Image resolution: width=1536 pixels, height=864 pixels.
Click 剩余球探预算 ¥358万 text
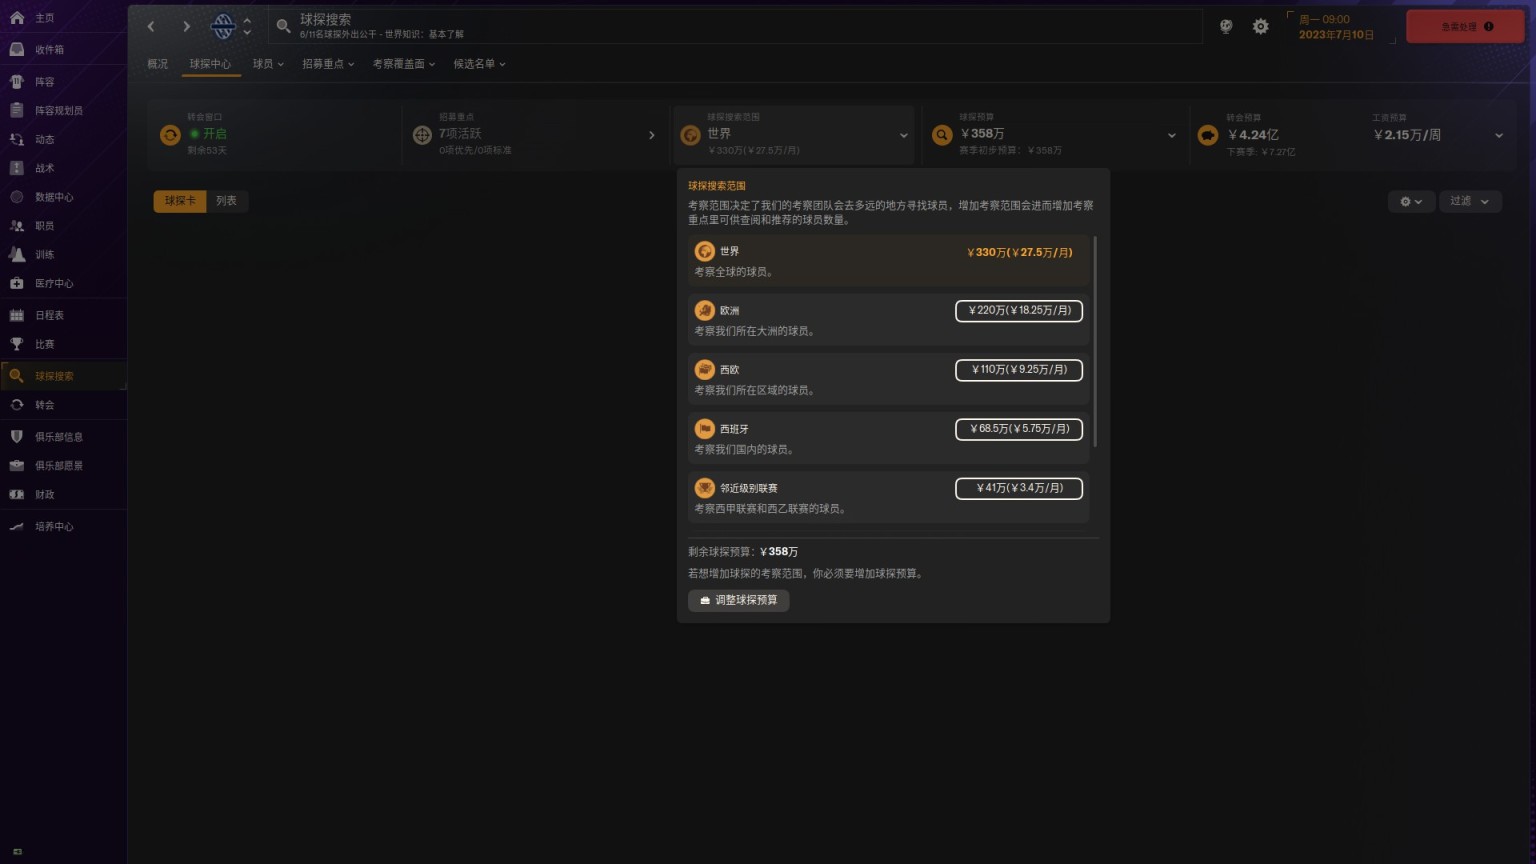743,552
